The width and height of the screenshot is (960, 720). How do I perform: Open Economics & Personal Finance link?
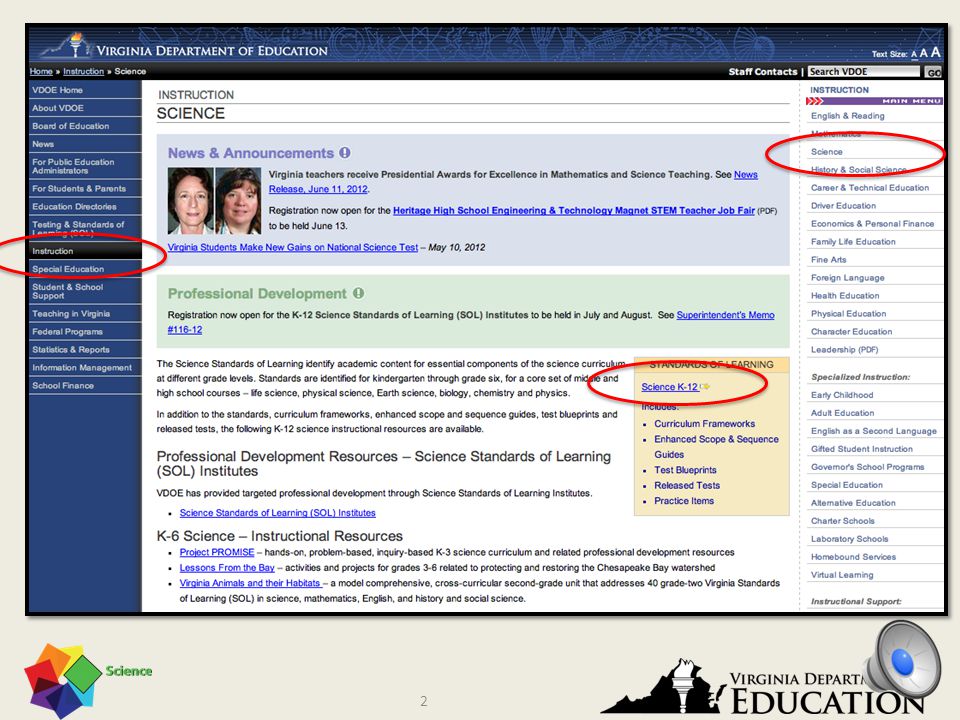pyautogui.click(x=872, y=224)
